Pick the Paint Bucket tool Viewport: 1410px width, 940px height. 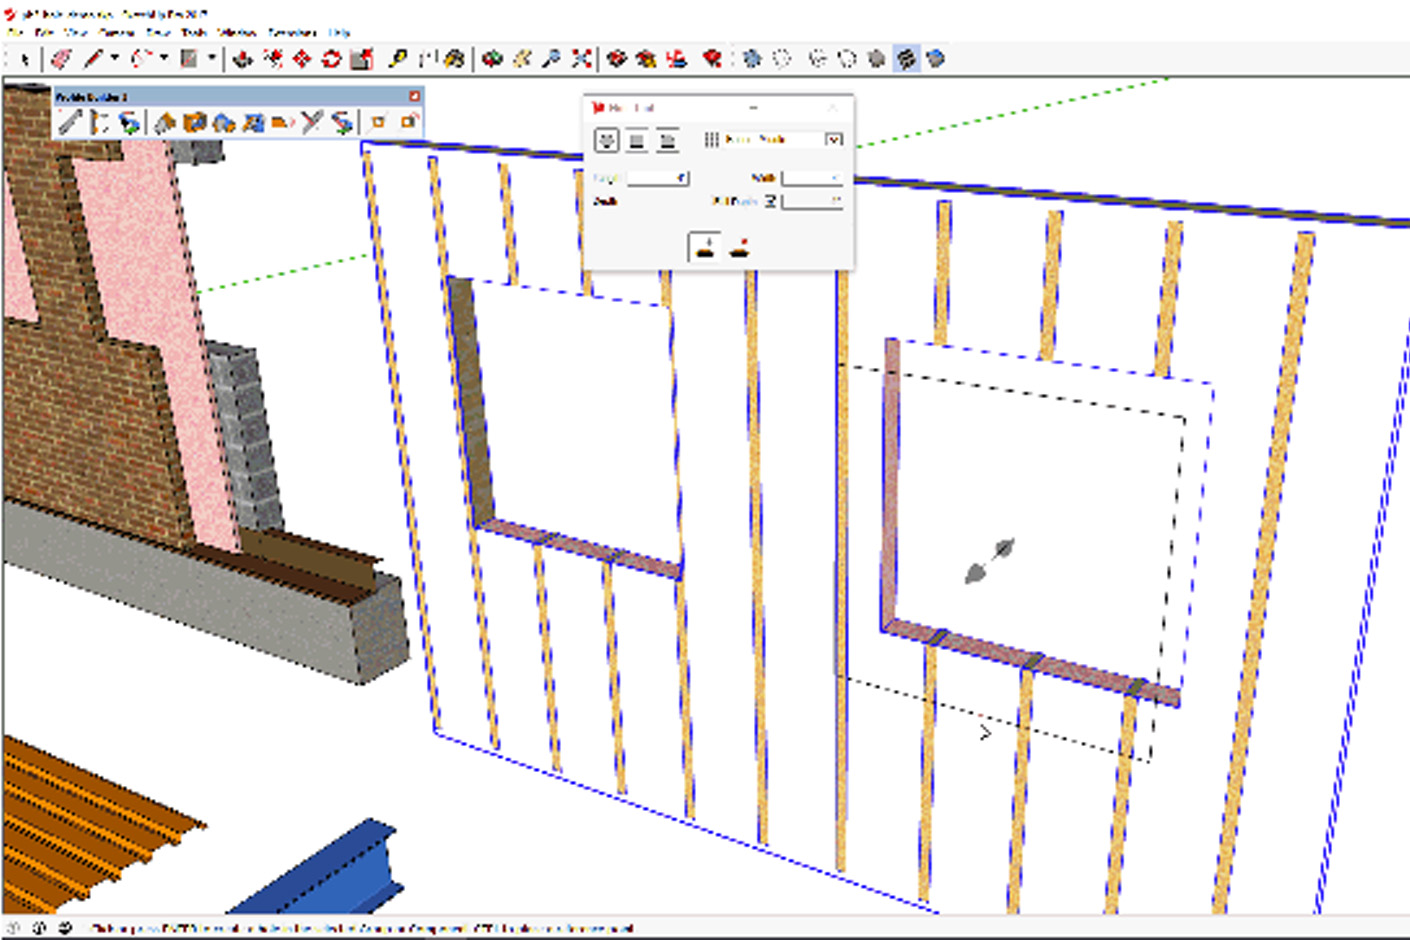pos(455,59)
